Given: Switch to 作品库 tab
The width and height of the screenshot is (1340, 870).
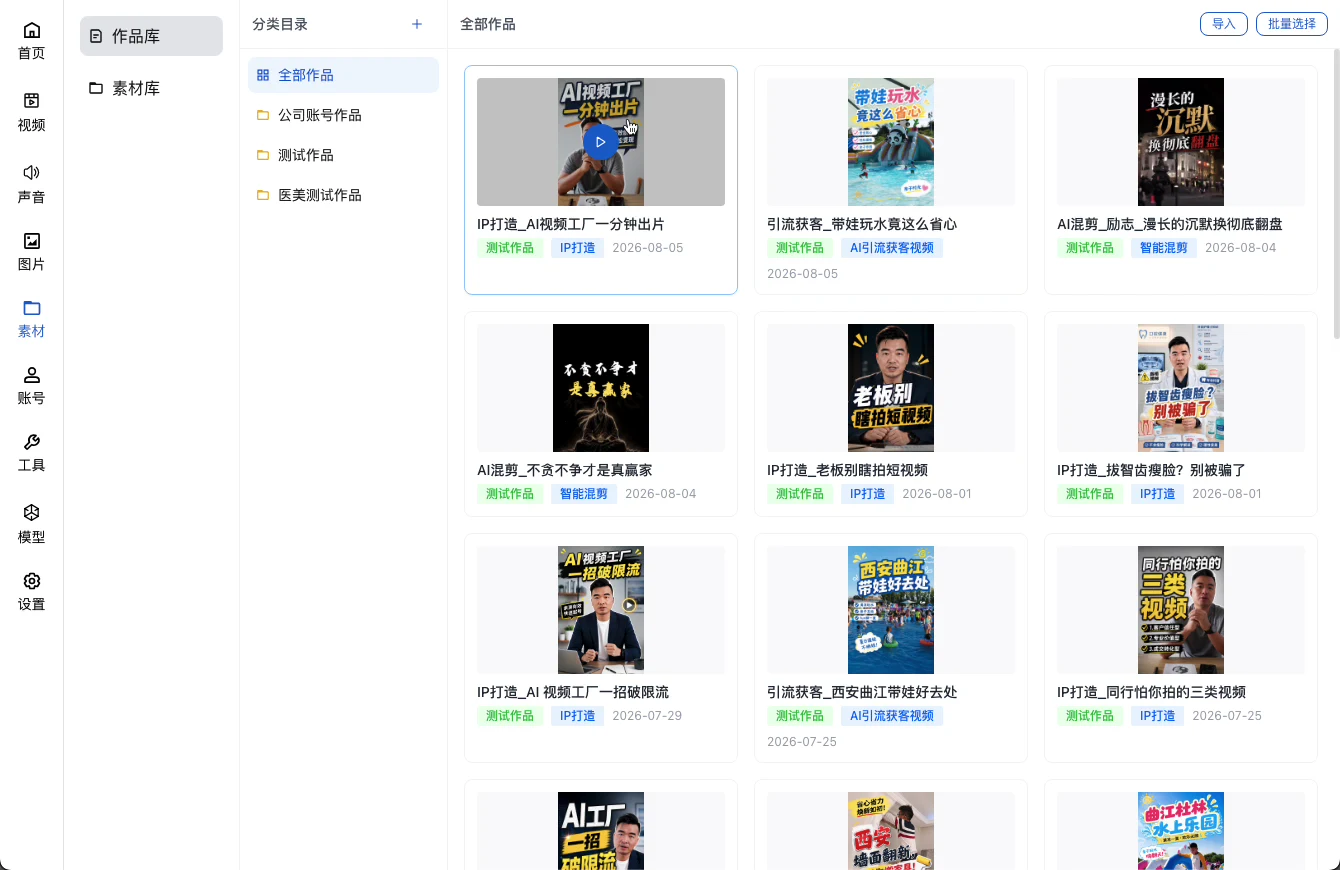Looking at the screenshot, I should 151,36.
